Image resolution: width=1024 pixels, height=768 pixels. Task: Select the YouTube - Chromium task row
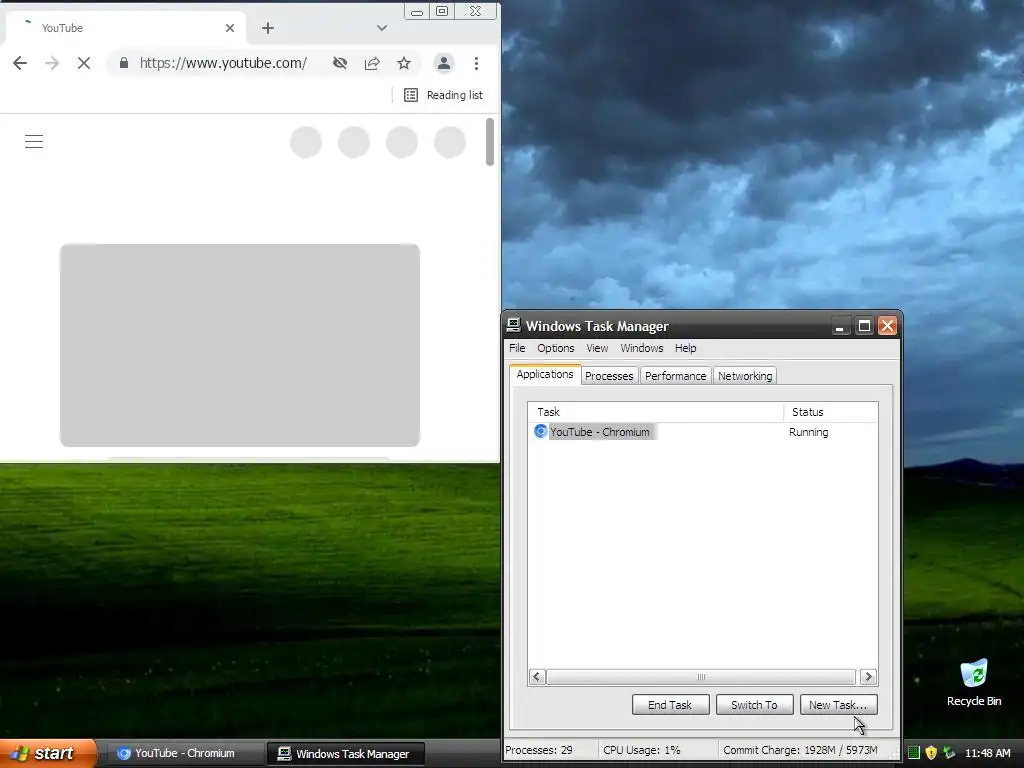point(703,432)
